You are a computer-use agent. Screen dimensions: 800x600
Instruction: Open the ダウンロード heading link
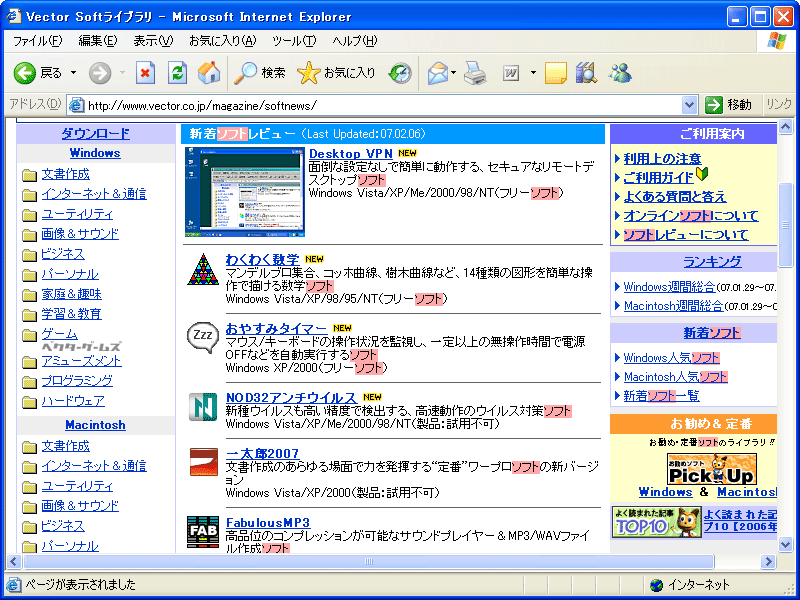click(x=95, y=134)
